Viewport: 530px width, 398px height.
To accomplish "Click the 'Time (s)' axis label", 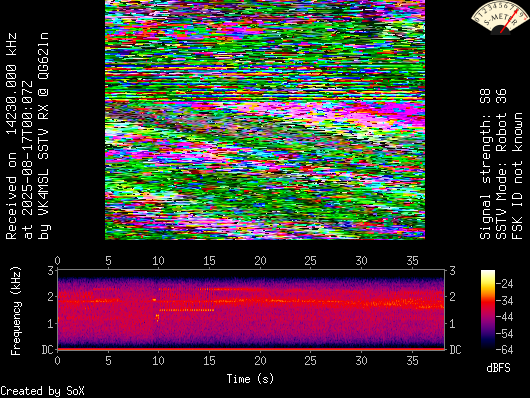I will (x=250, y=379).
